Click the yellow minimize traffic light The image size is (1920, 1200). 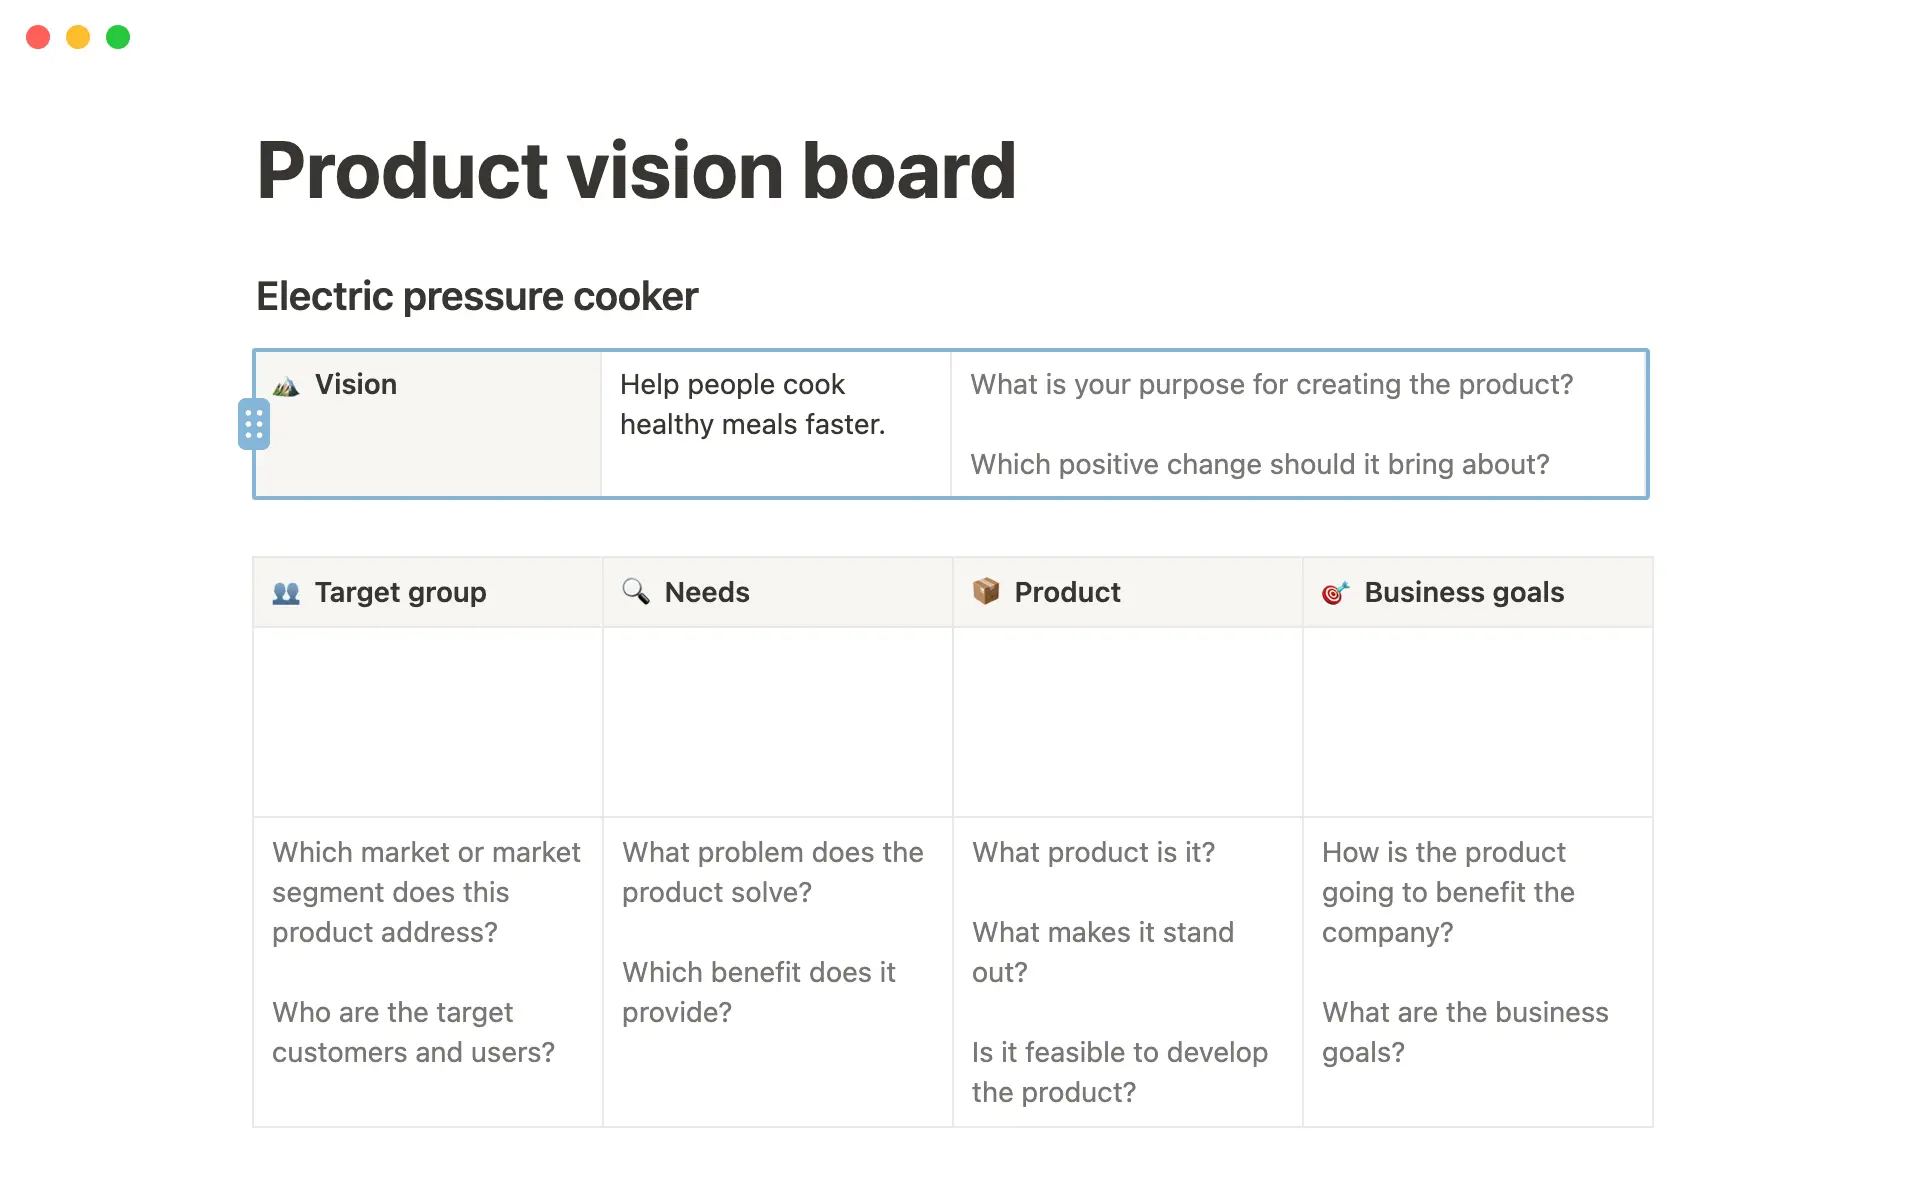click(77, 37)
